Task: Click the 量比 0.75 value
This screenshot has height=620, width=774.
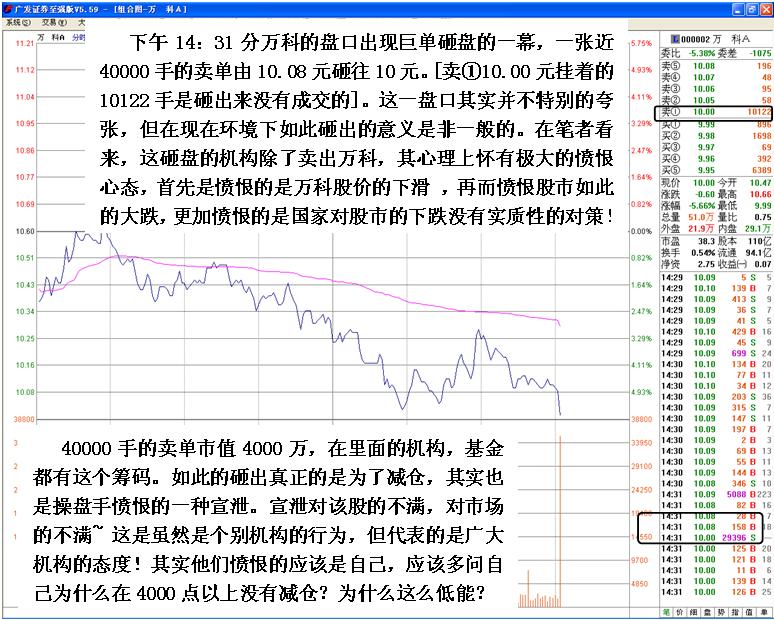Action: (763, 217)
